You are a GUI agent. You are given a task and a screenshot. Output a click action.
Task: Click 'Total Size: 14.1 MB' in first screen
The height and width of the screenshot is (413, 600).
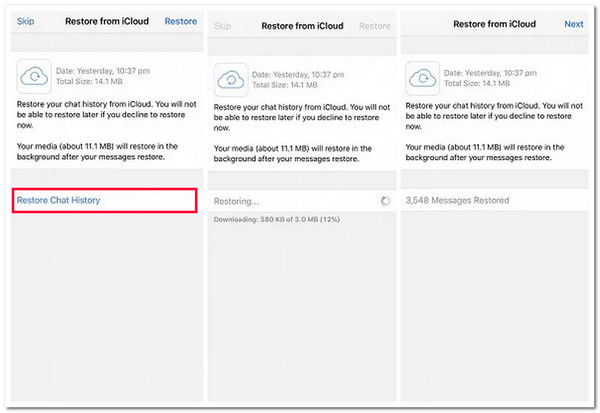click(89, 82)
